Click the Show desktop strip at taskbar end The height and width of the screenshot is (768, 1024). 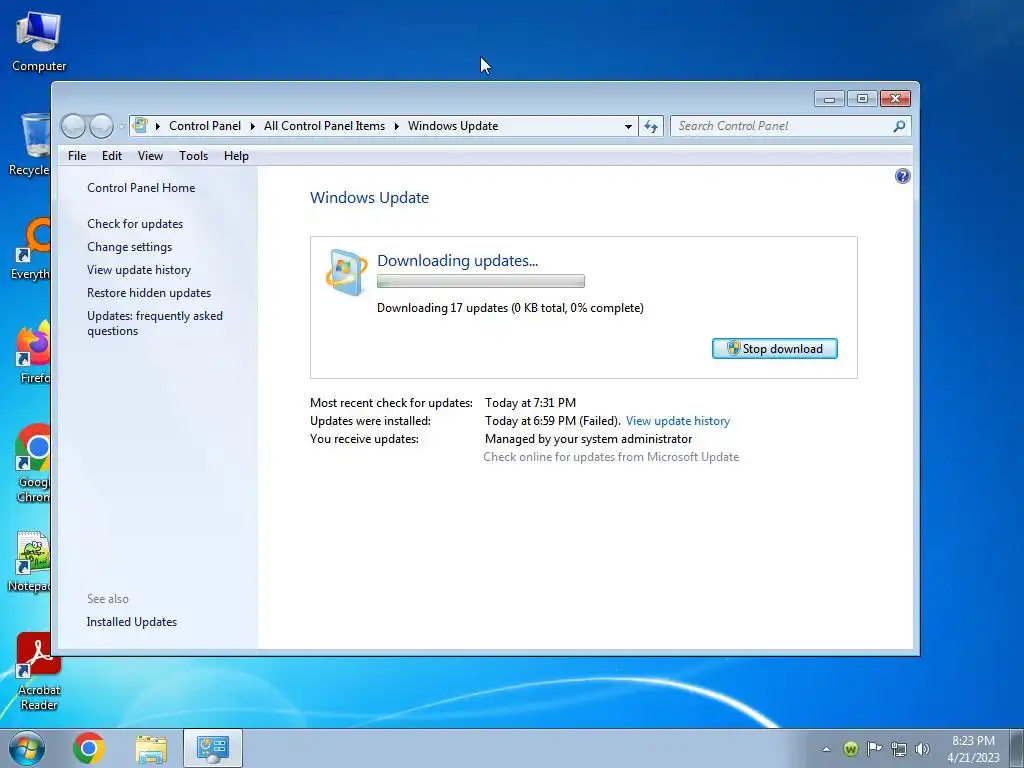pos(1017,748)
